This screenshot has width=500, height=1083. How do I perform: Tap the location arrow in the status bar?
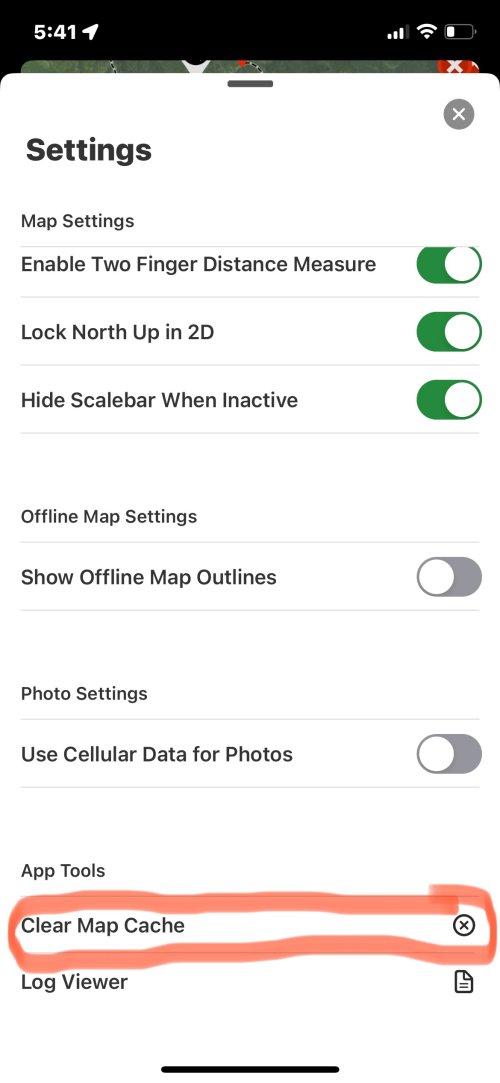point(90,31)
